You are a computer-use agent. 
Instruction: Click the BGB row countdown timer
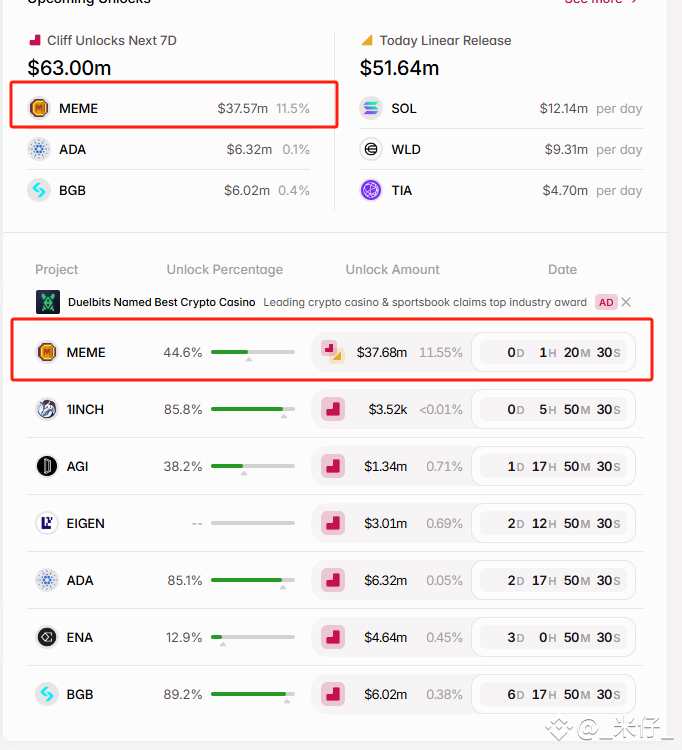(553, 694)
